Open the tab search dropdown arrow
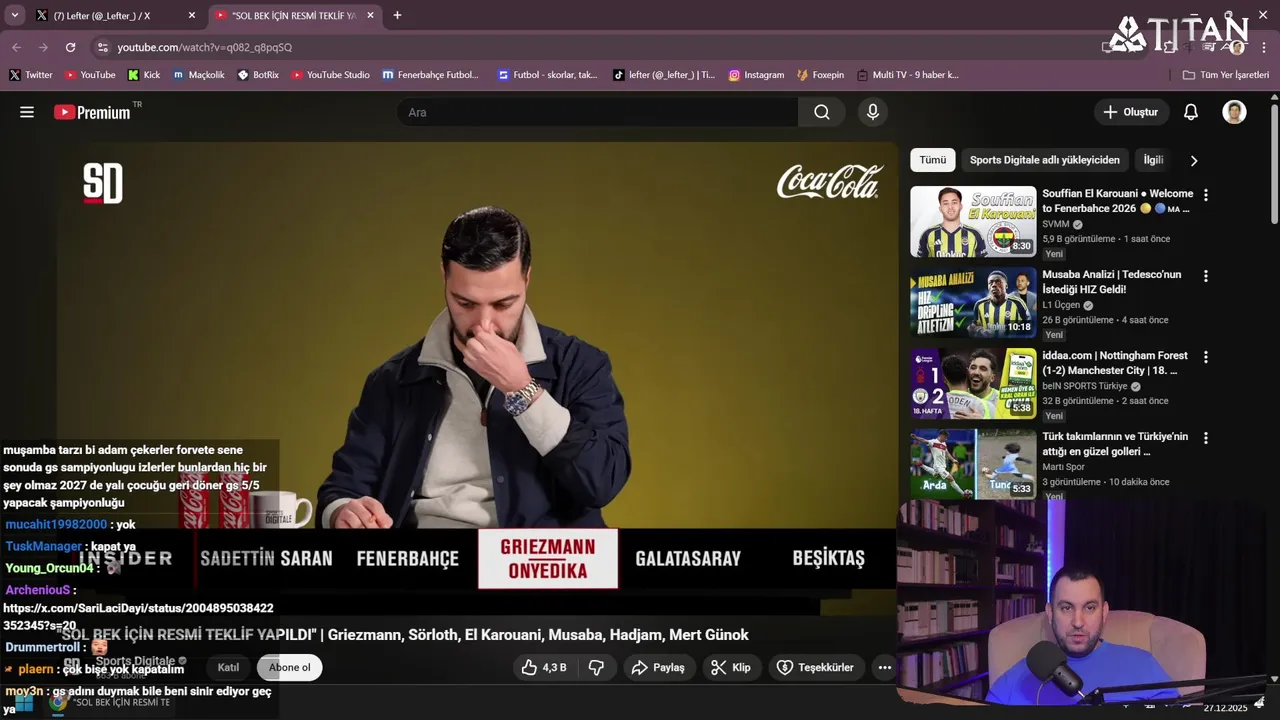 [x=15, y=15]
